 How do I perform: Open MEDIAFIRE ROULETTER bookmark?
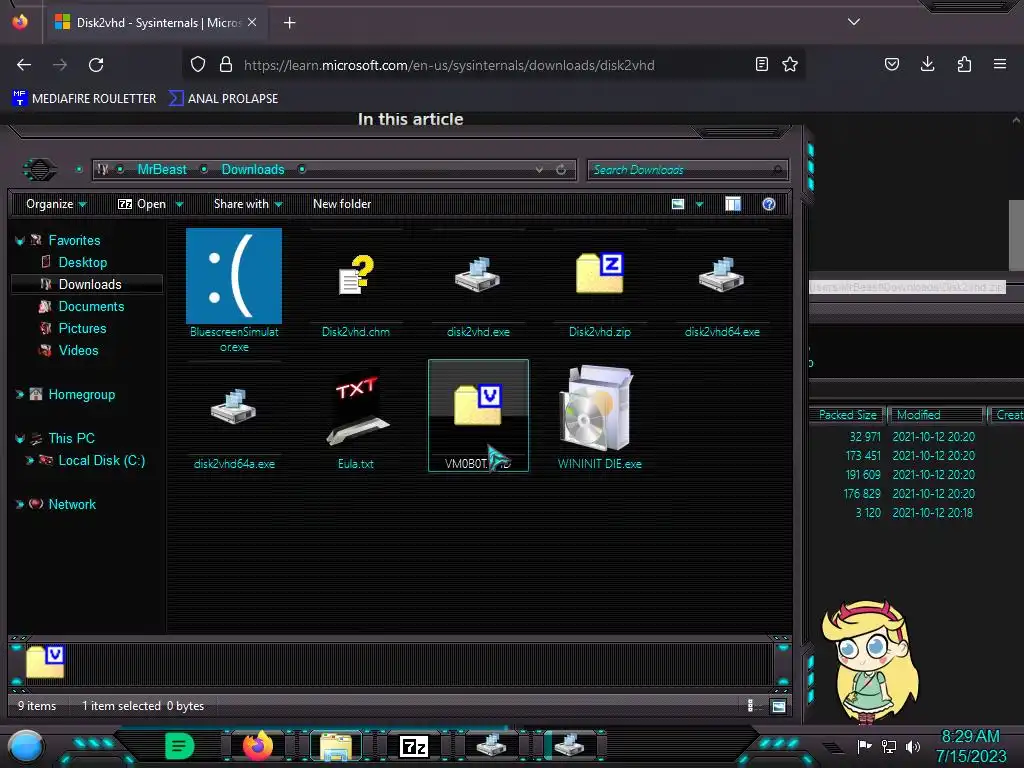point(84,99)
